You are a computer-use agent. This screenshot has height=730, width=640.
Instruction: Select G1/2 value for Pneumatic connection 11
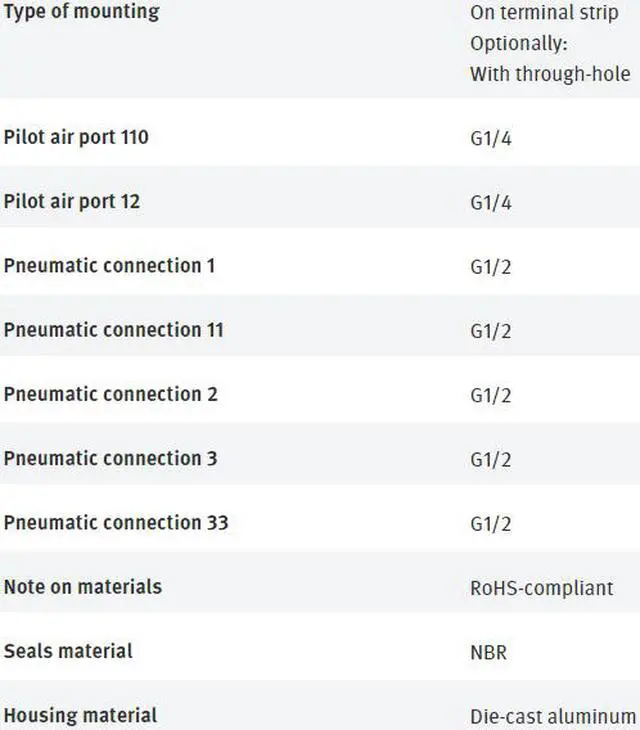(491, 331)
